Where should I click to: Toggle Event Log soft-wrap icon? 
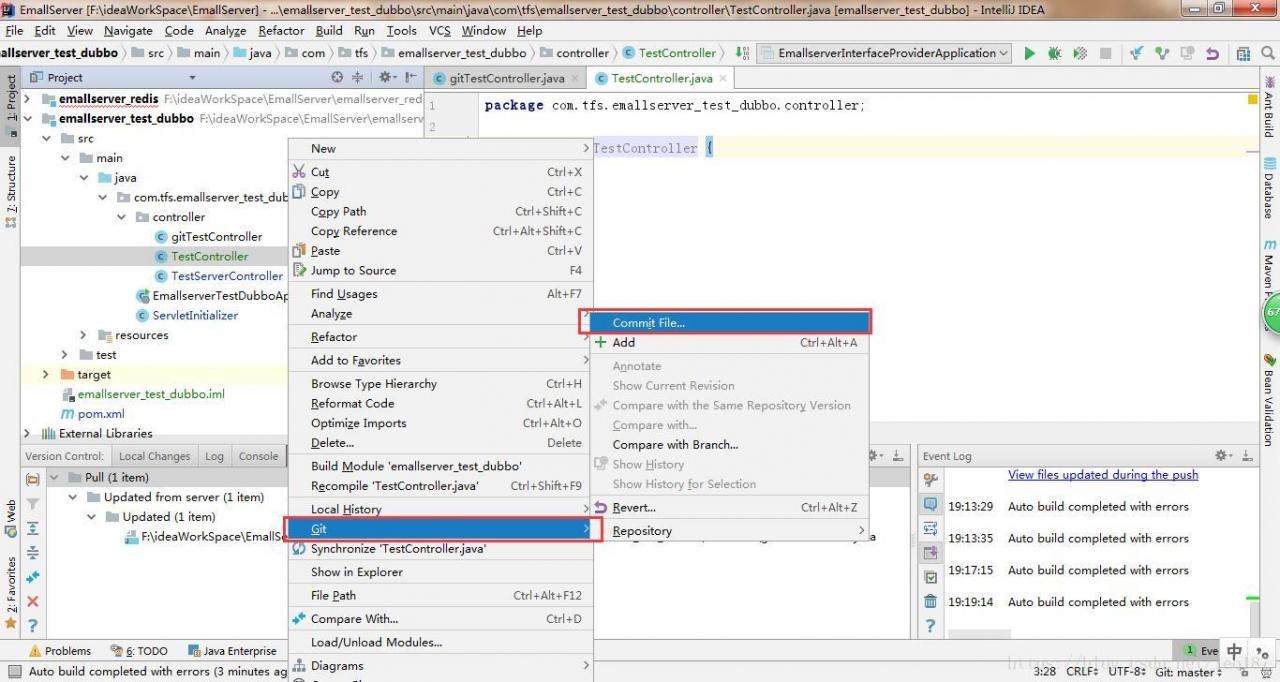point(931,528)
